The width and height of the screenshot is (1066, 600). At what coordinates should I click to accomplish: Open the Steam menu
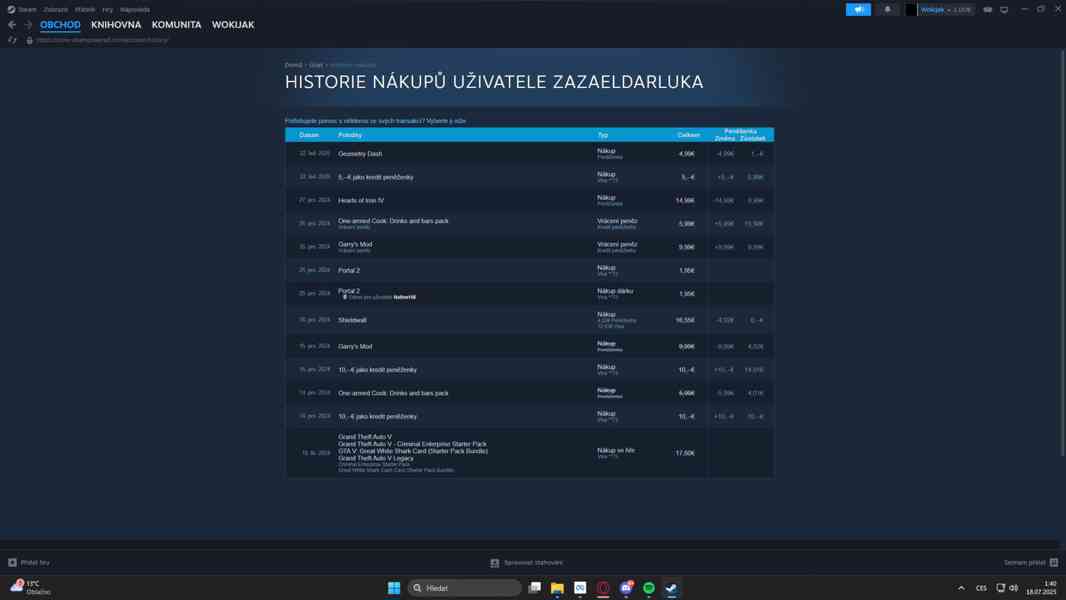28,10
